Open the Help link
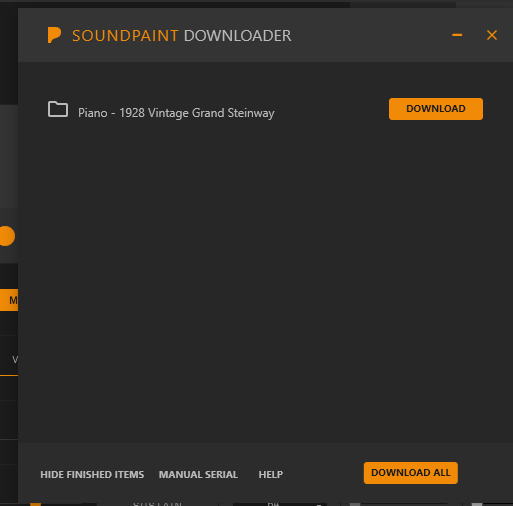 [x=271, y=474]
